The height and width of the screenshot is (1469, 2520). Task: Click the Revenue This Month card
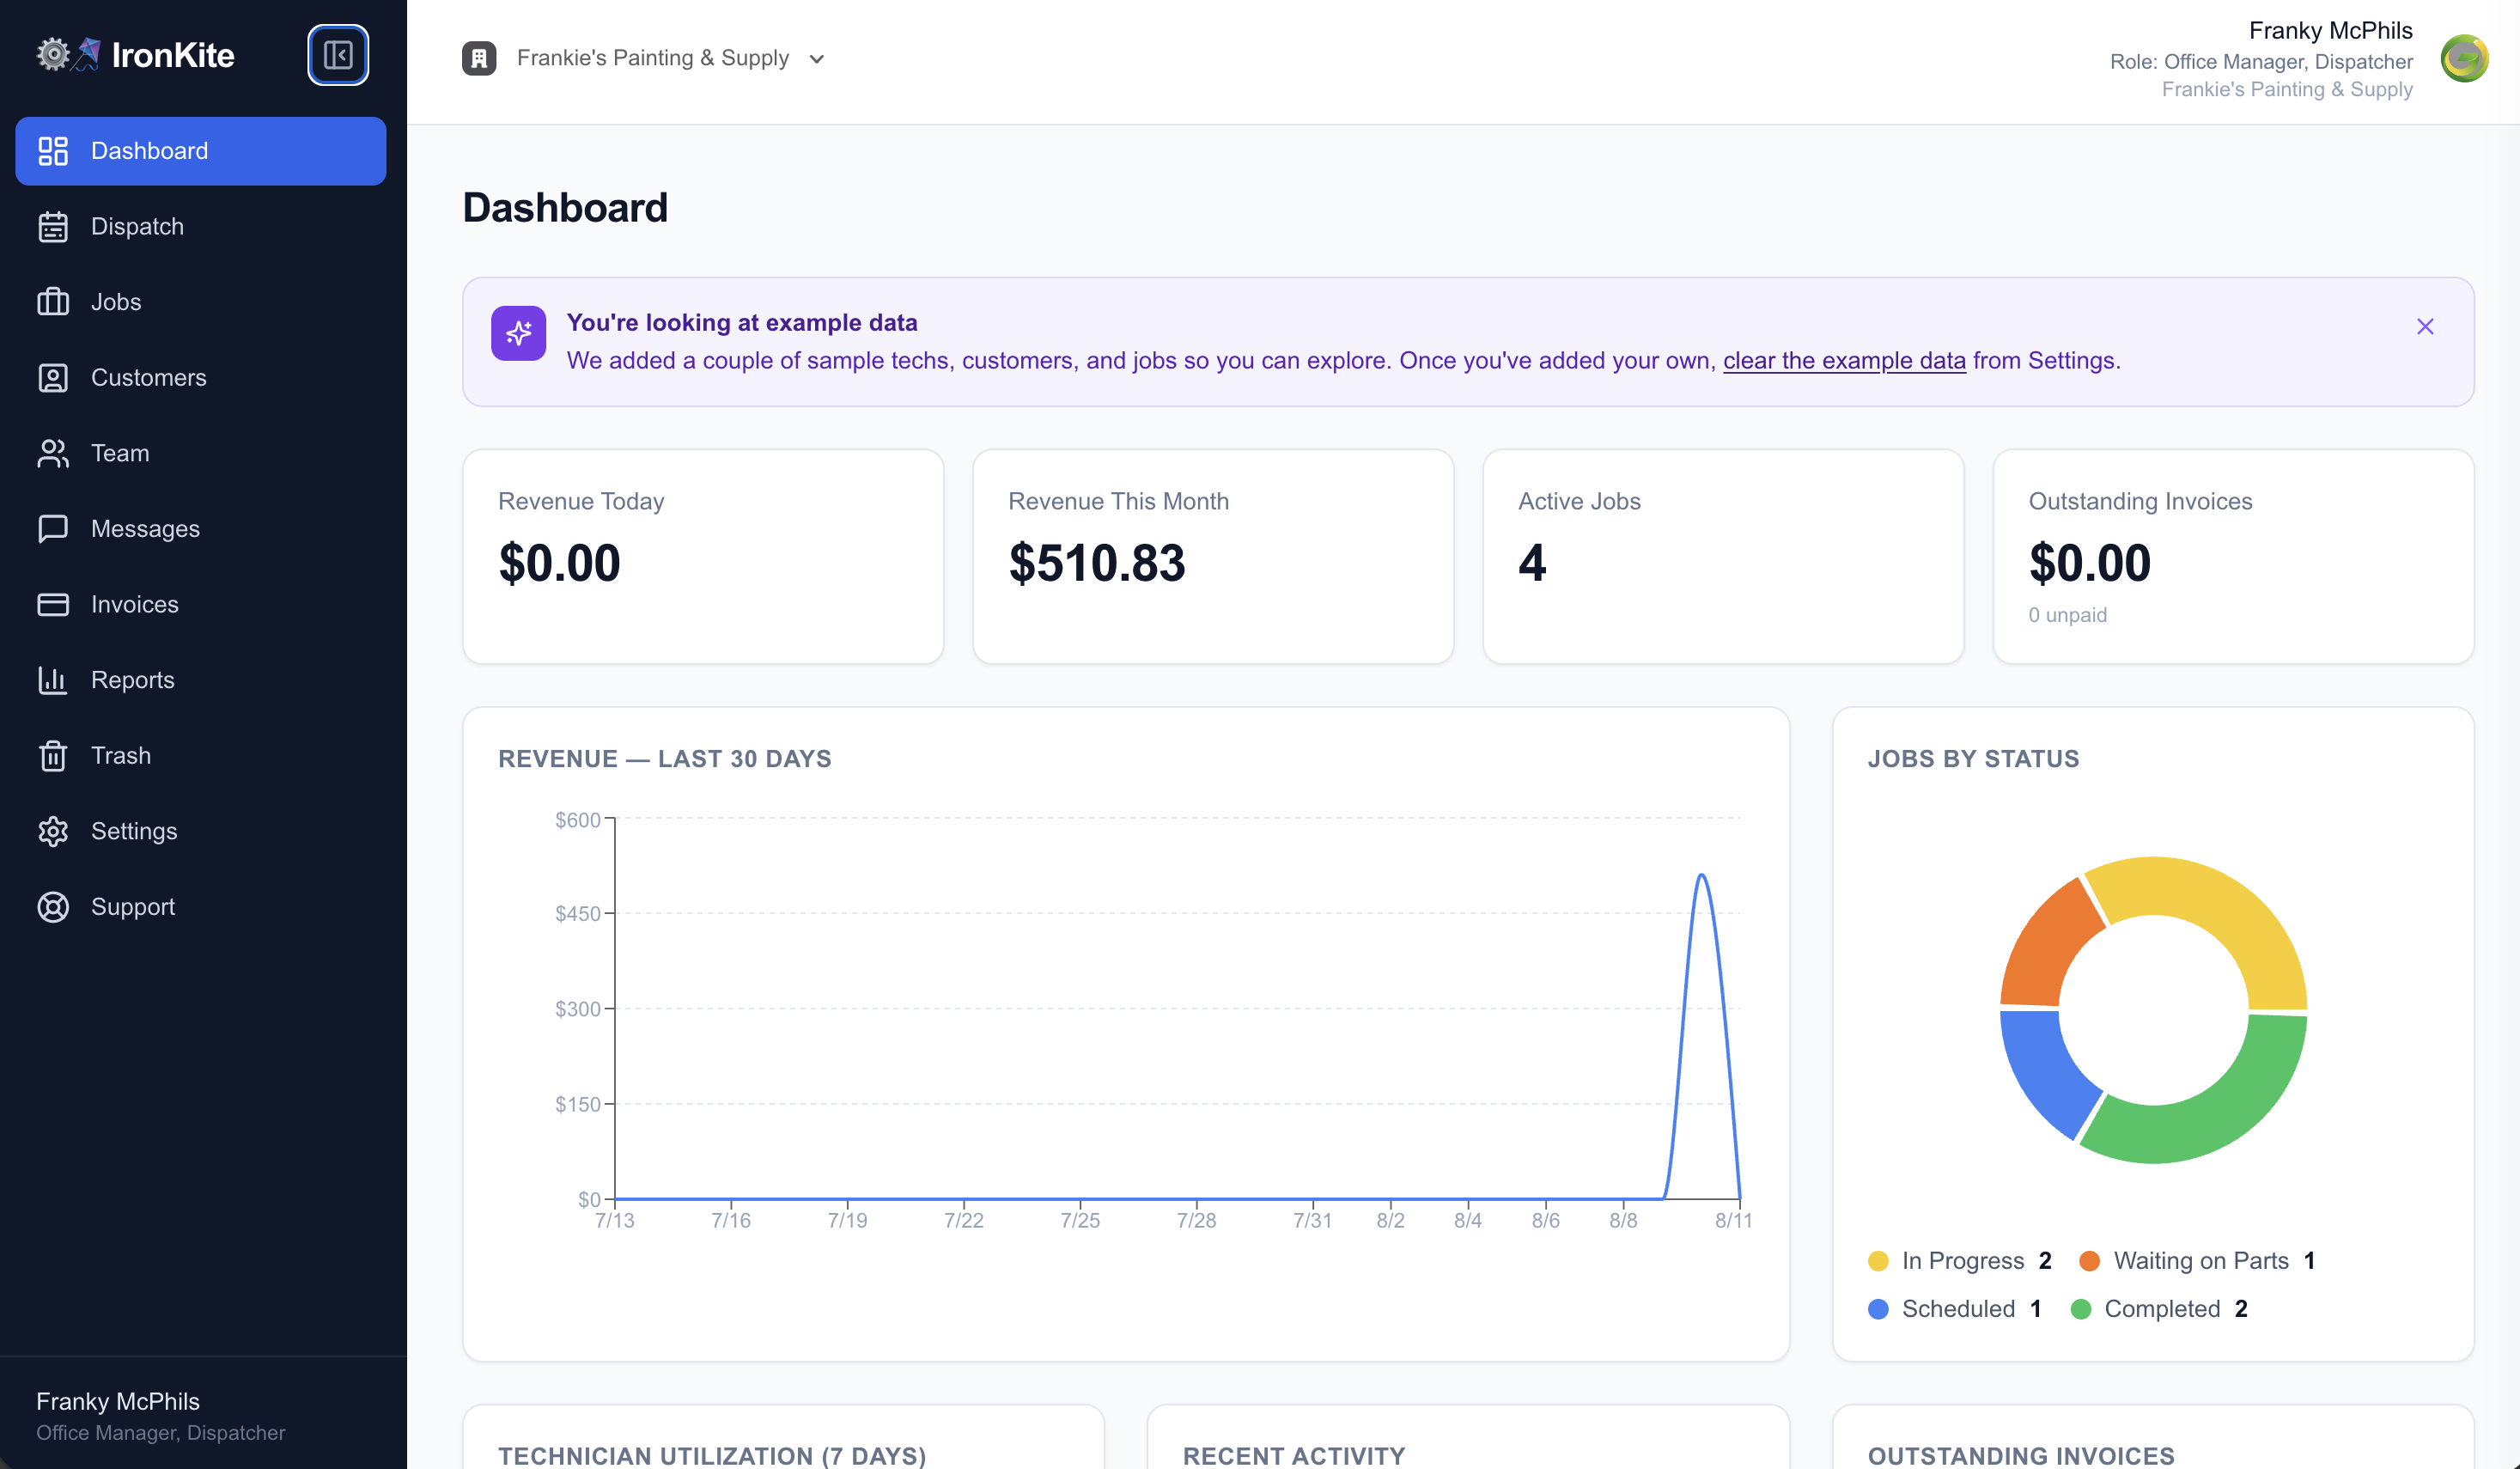[x=1213, y=556]
